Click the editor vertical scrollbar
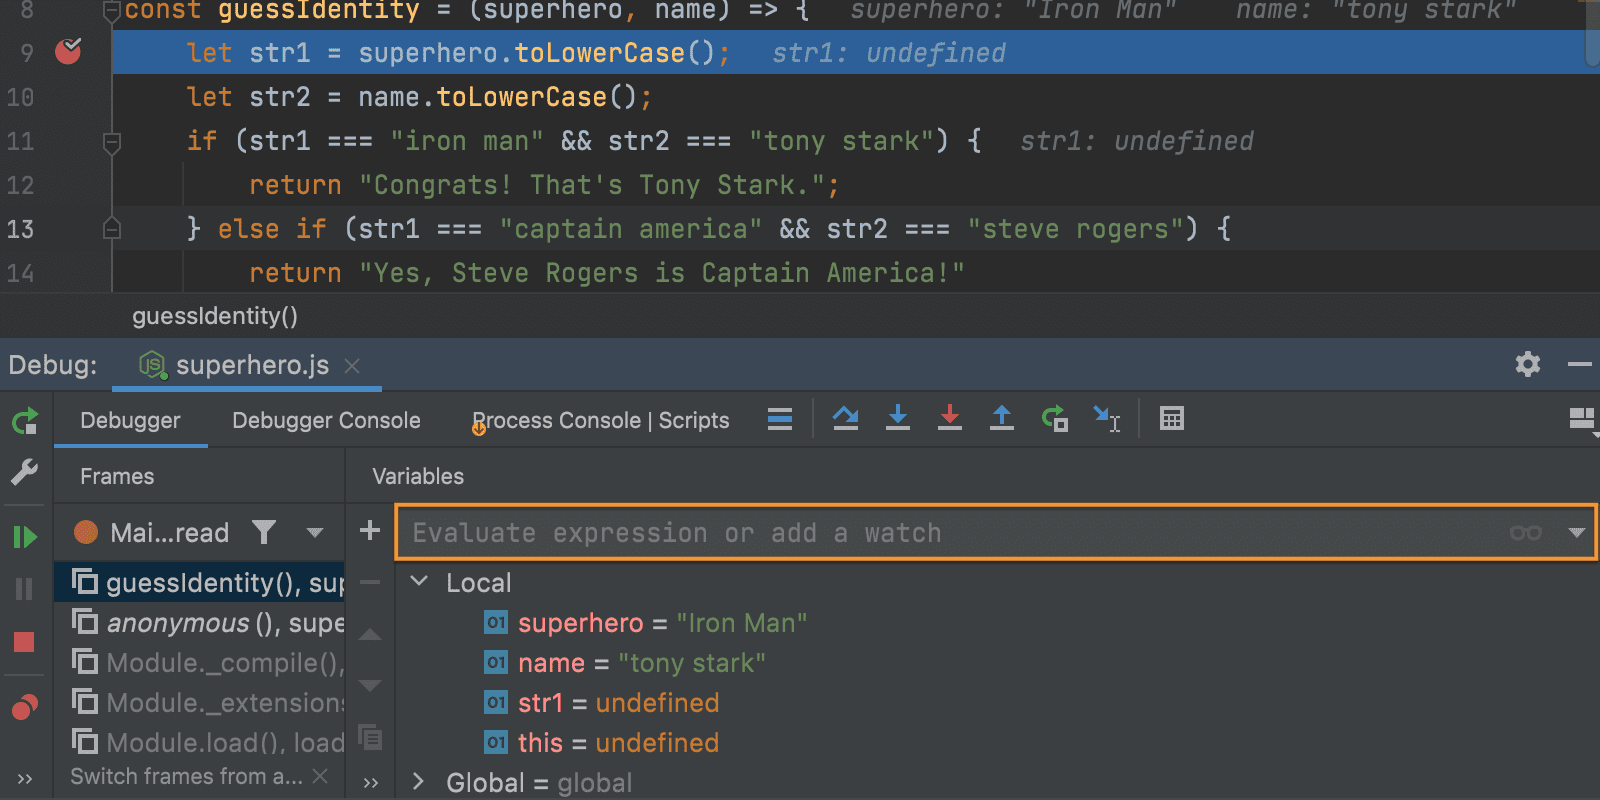Image resolution: width=1600 pixels, height=800 pixels. (x=1592, y=35)
